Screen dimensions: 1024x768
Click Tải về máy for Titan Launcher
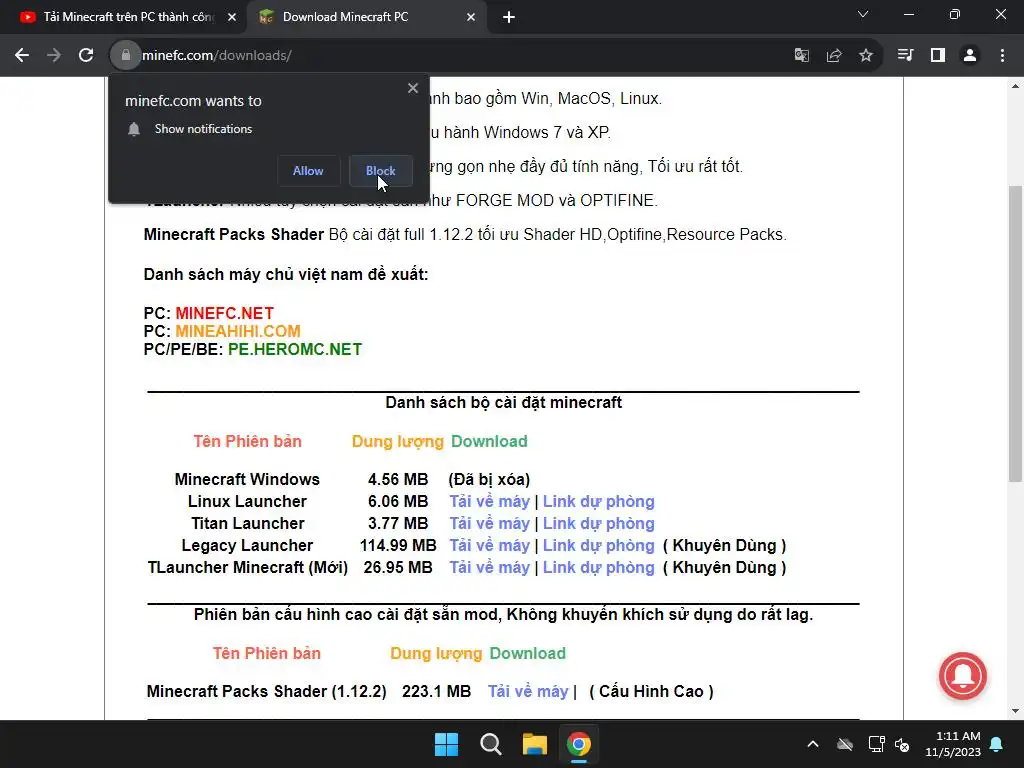[489, 524]
